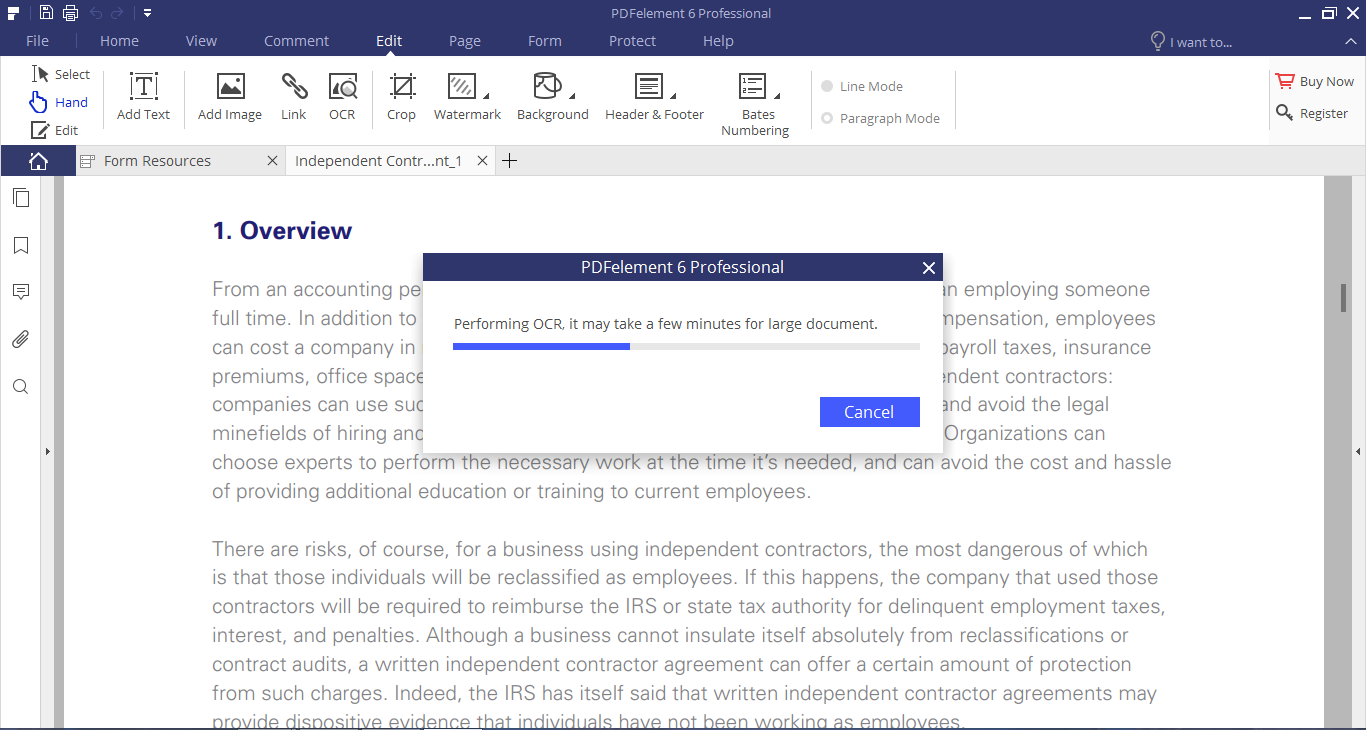This screenshot has height=730, width=1366.
Task: Expand the Bates Numbering dropdown arrow
Action: click(777, 96)
